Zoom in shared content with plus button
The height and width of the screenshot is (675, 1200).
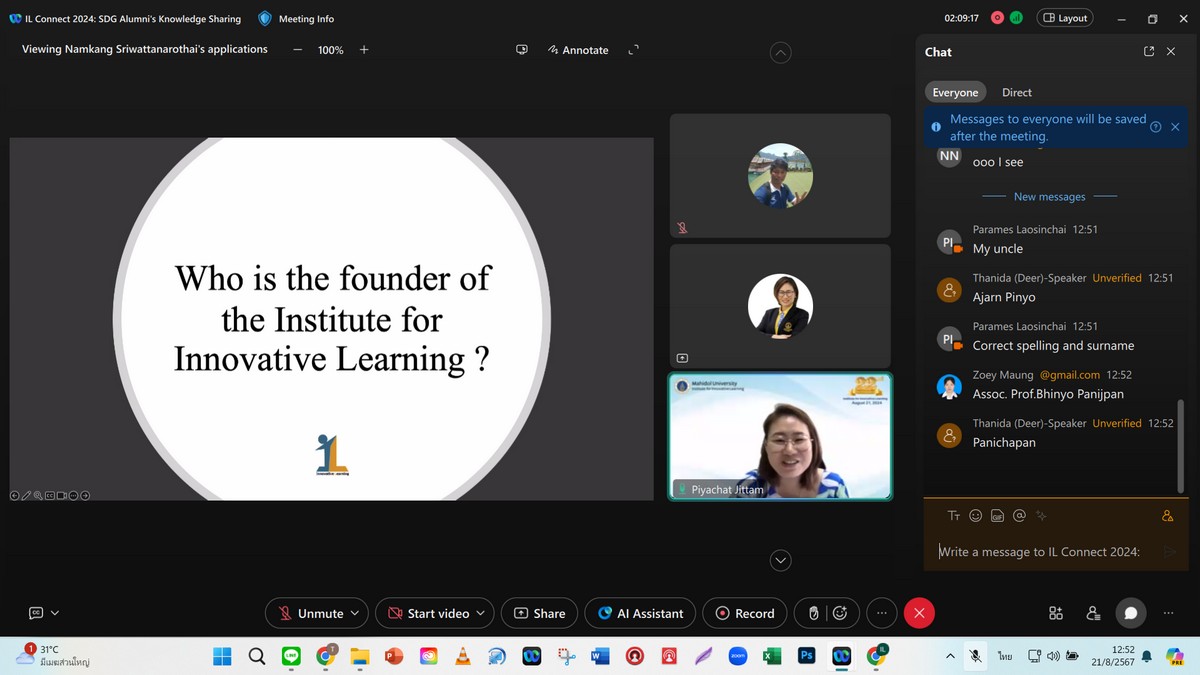point(364,50)
